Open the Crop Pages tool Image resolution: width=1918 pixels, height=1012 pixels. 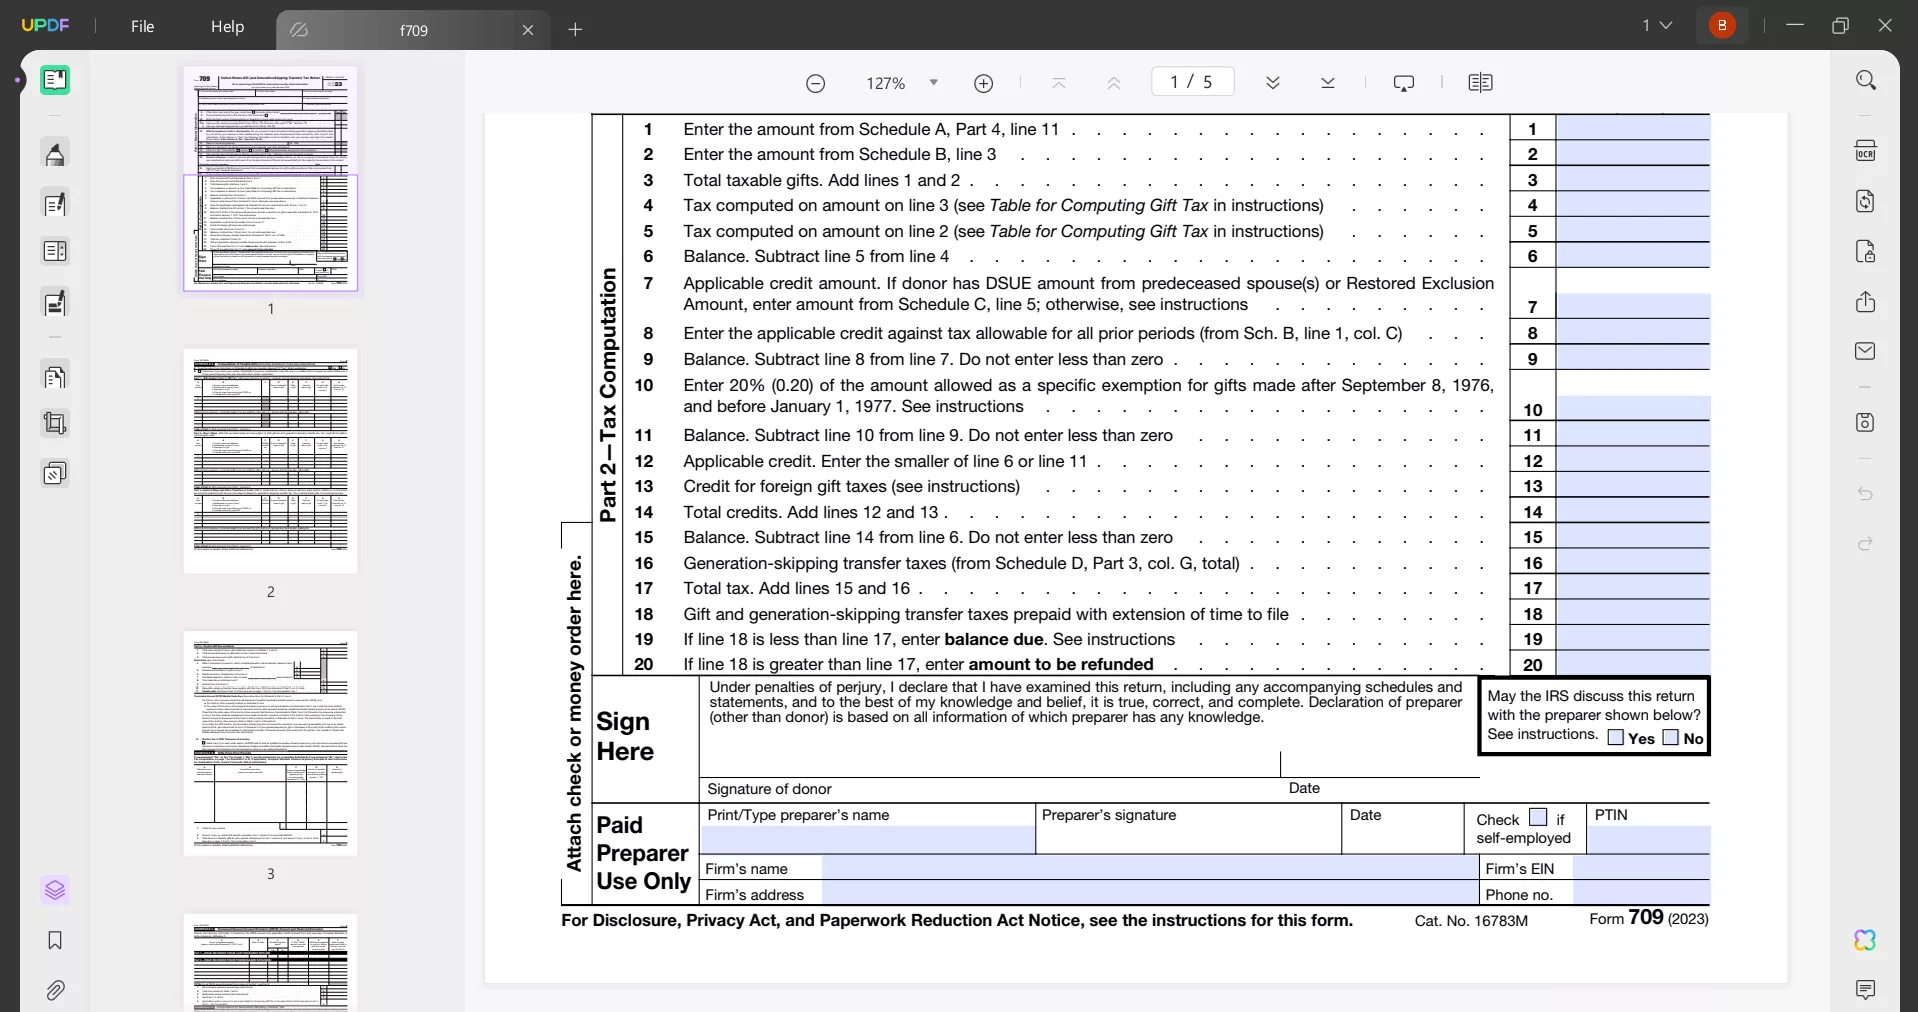(55, 424)
